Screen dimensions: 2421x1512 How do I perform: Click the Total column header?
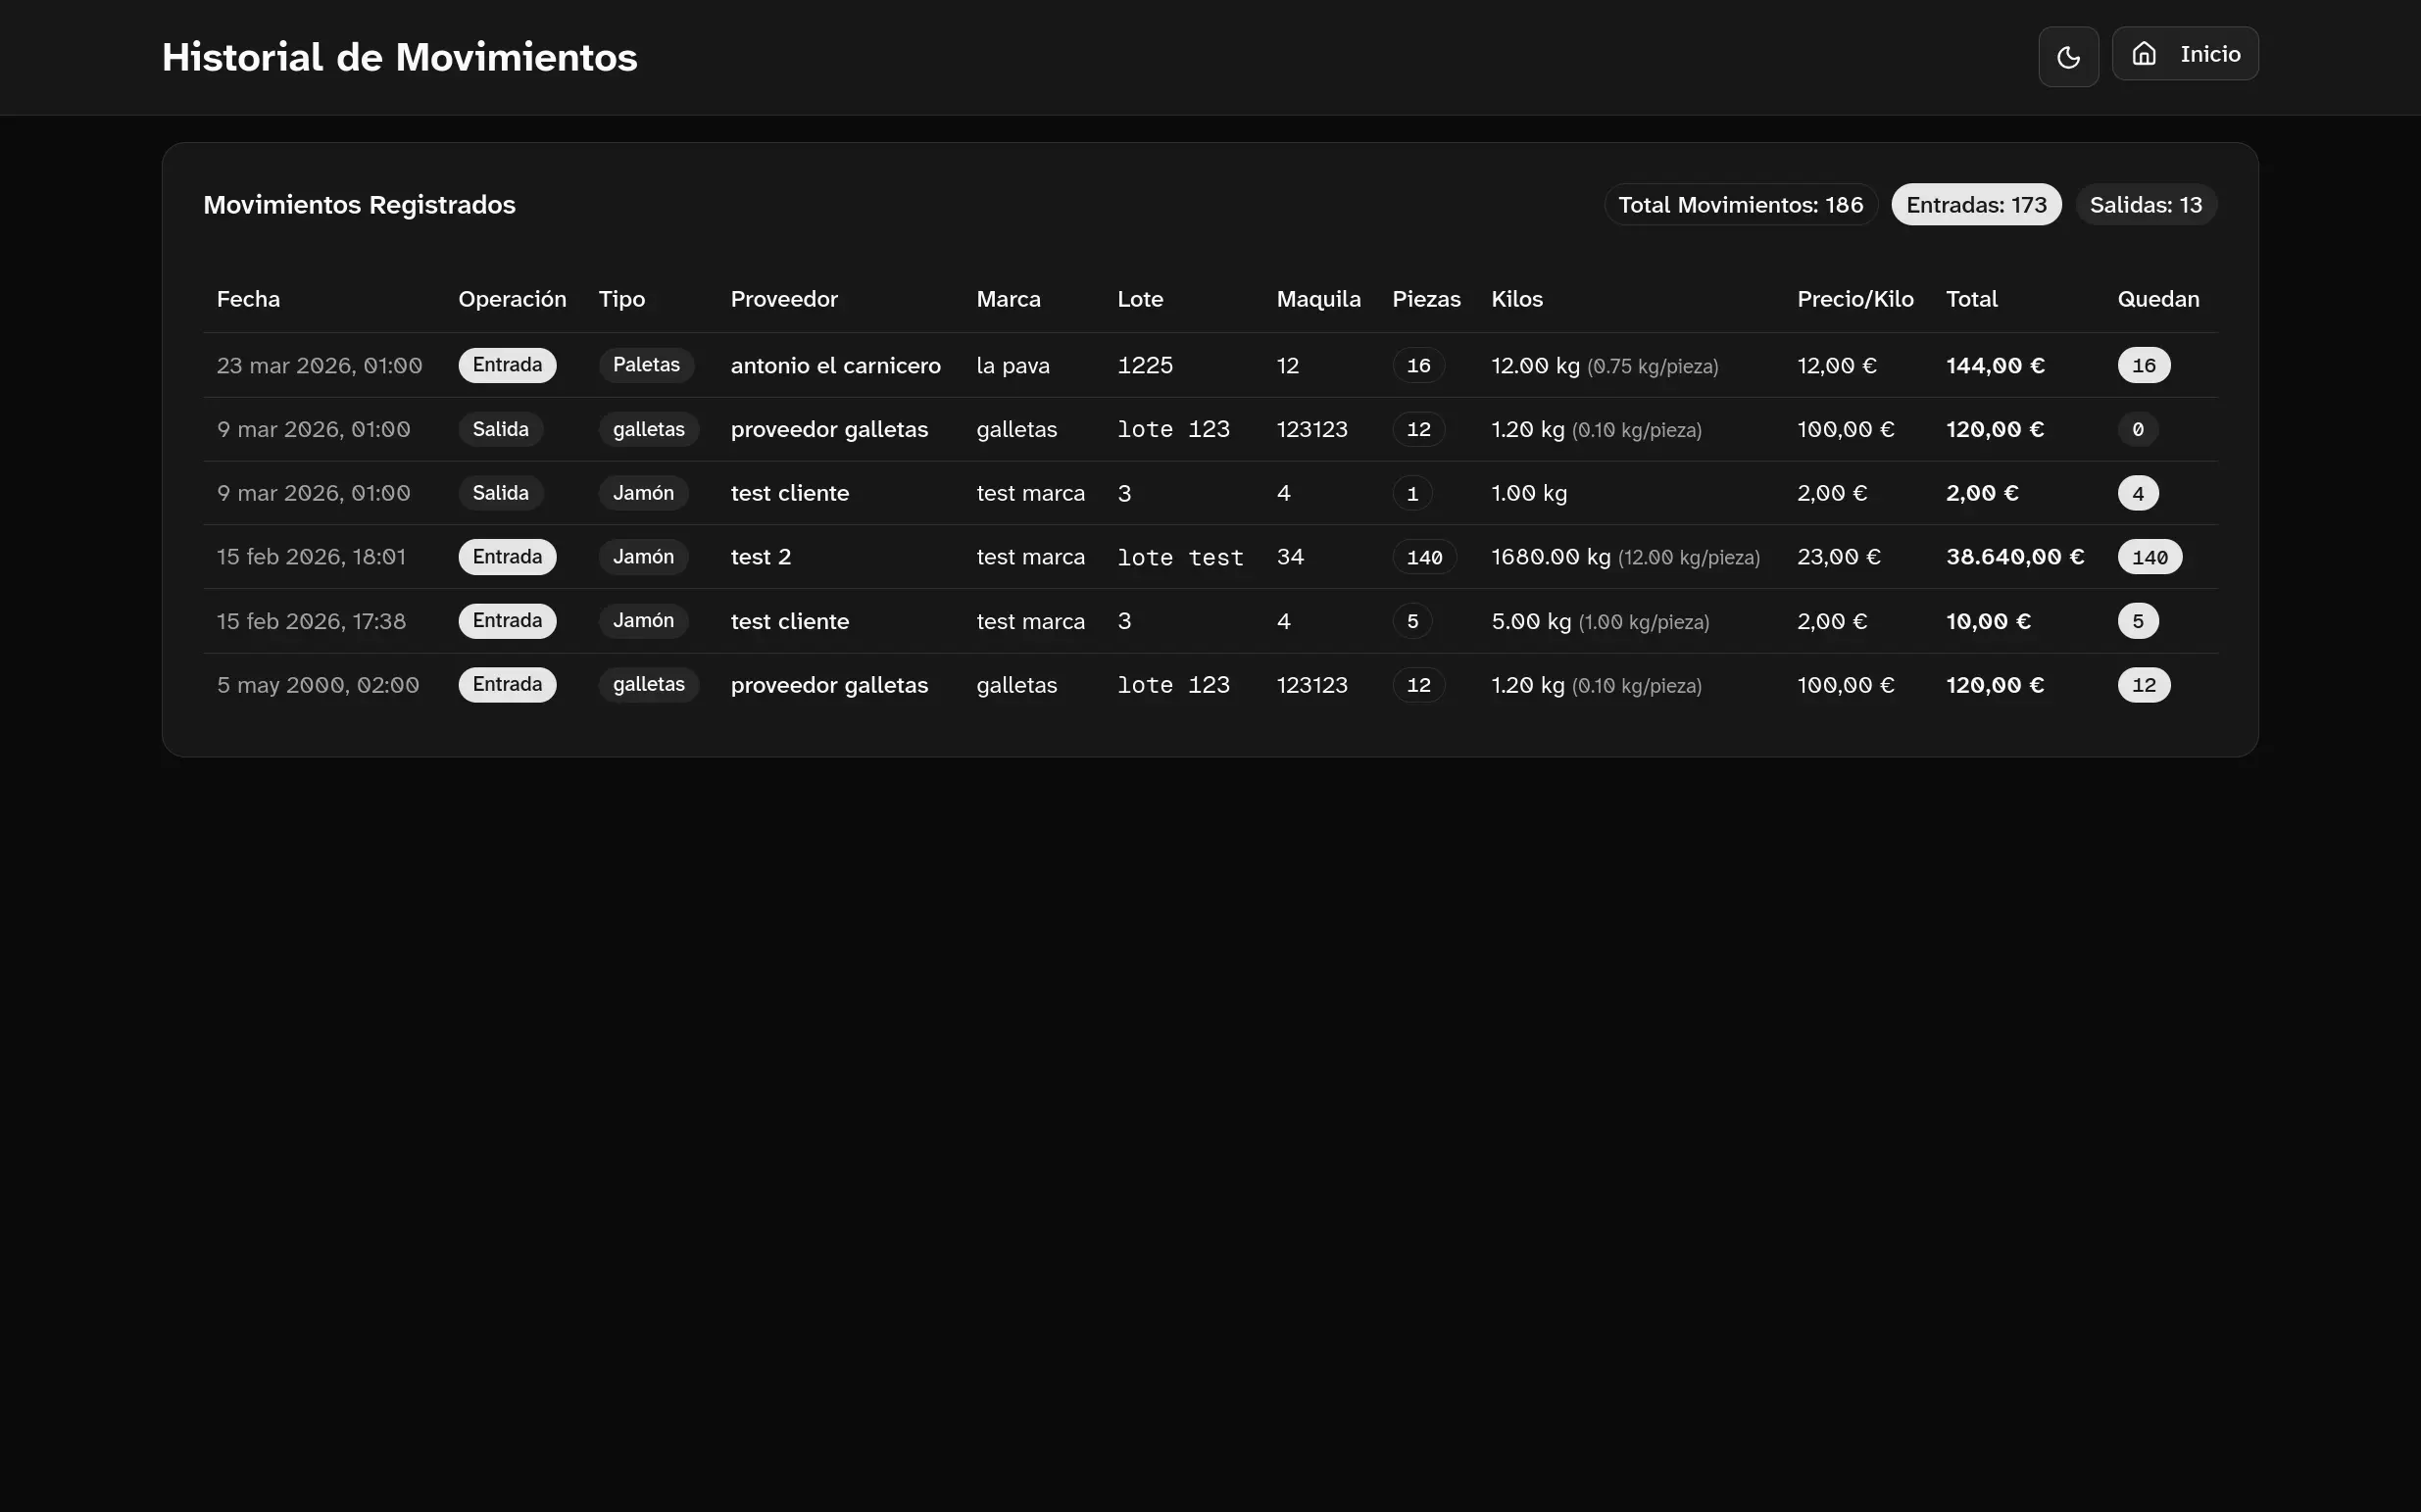(1971, 299)
